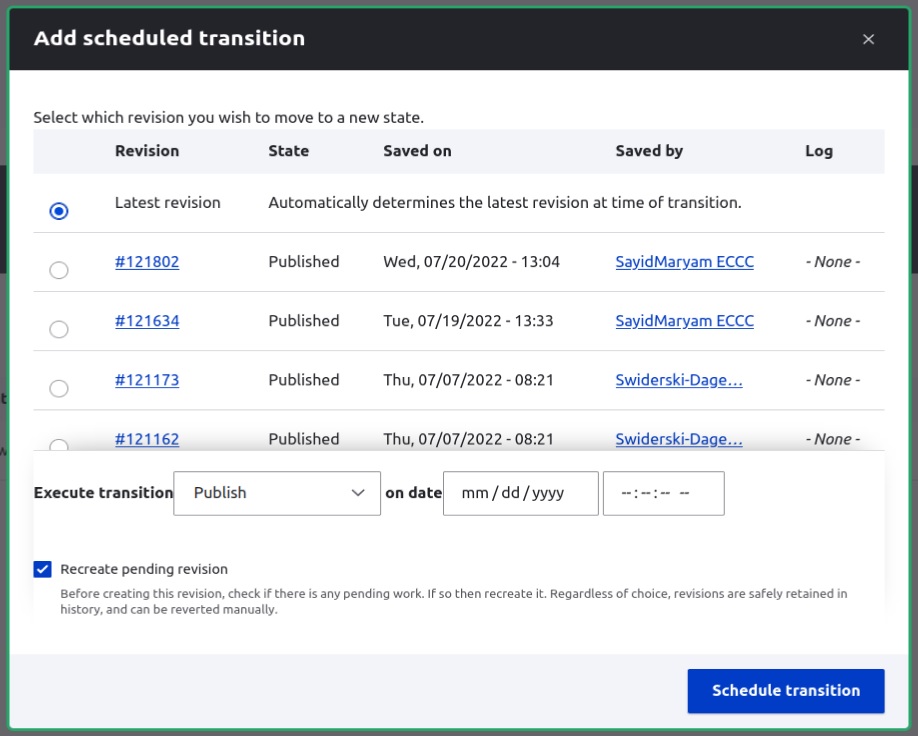Open Swiderski-Dage profile from revision #121173
Screen dimensions: 918x736
679,379
